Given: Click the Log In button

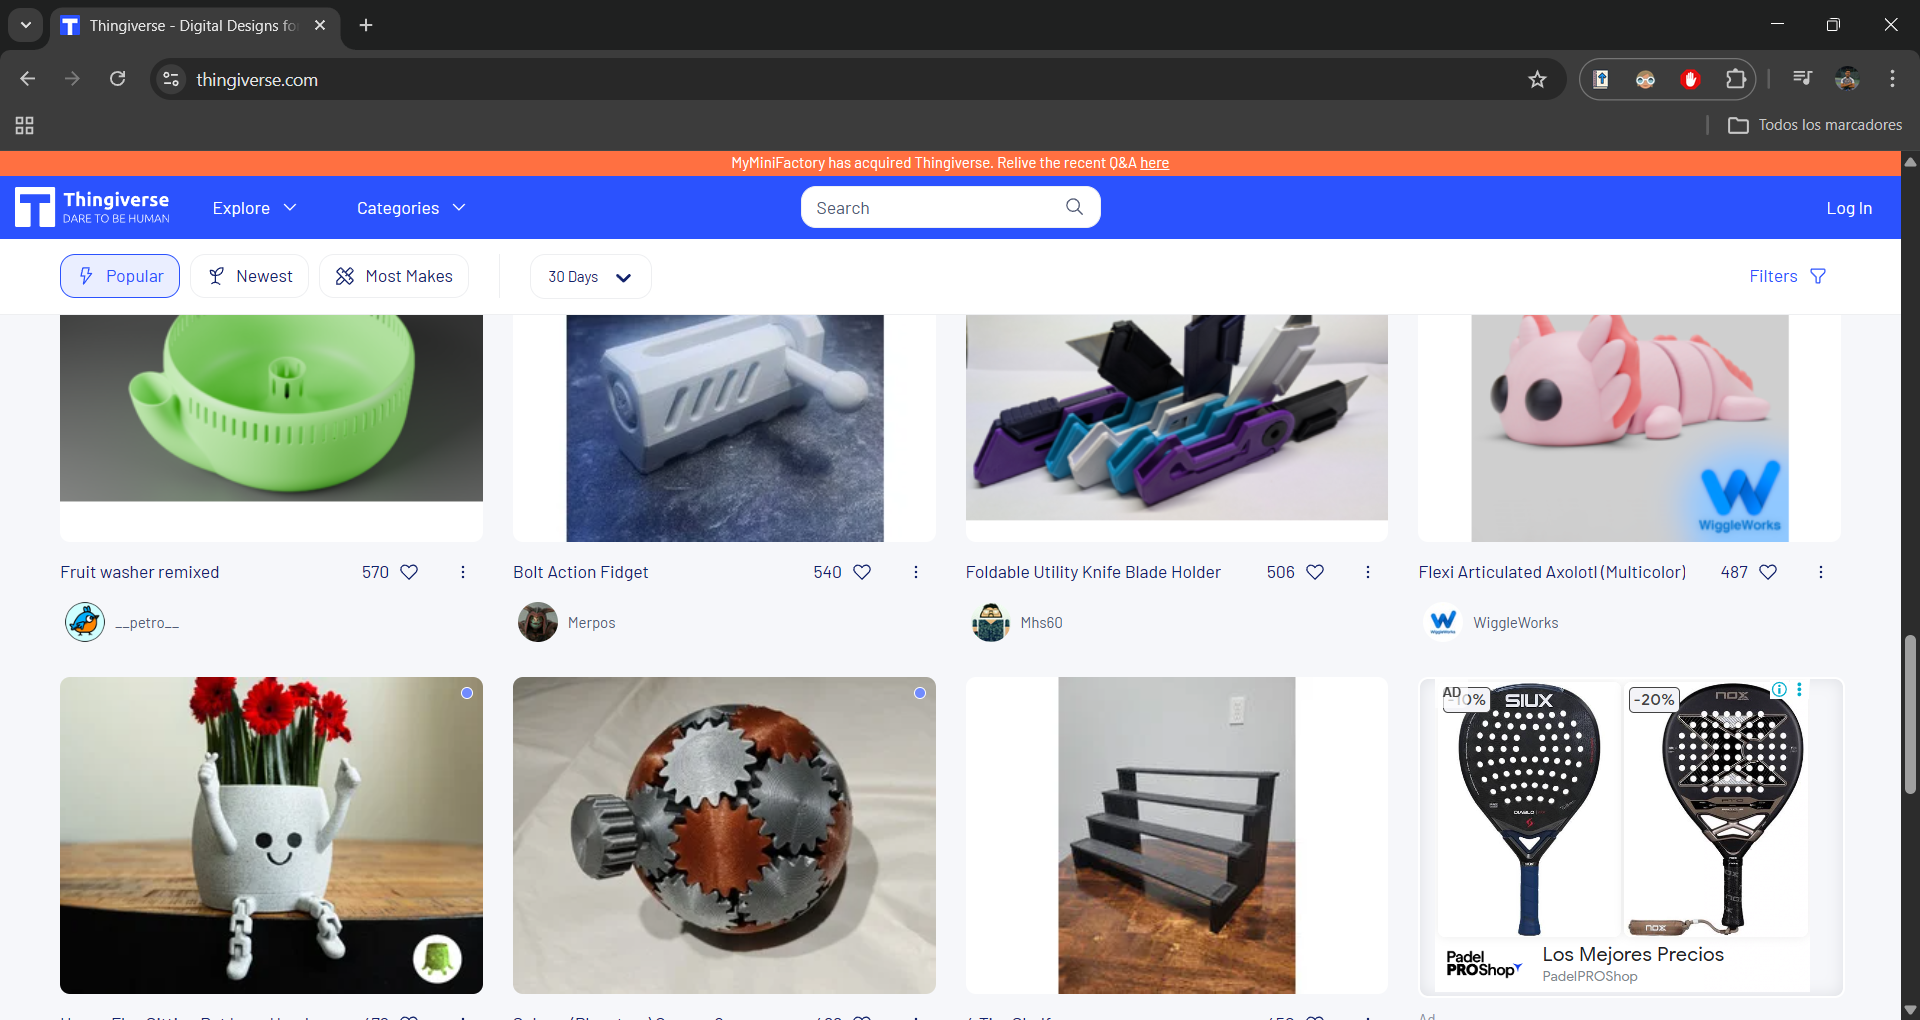Looking at the screenshot, I should coord(1848,208).
